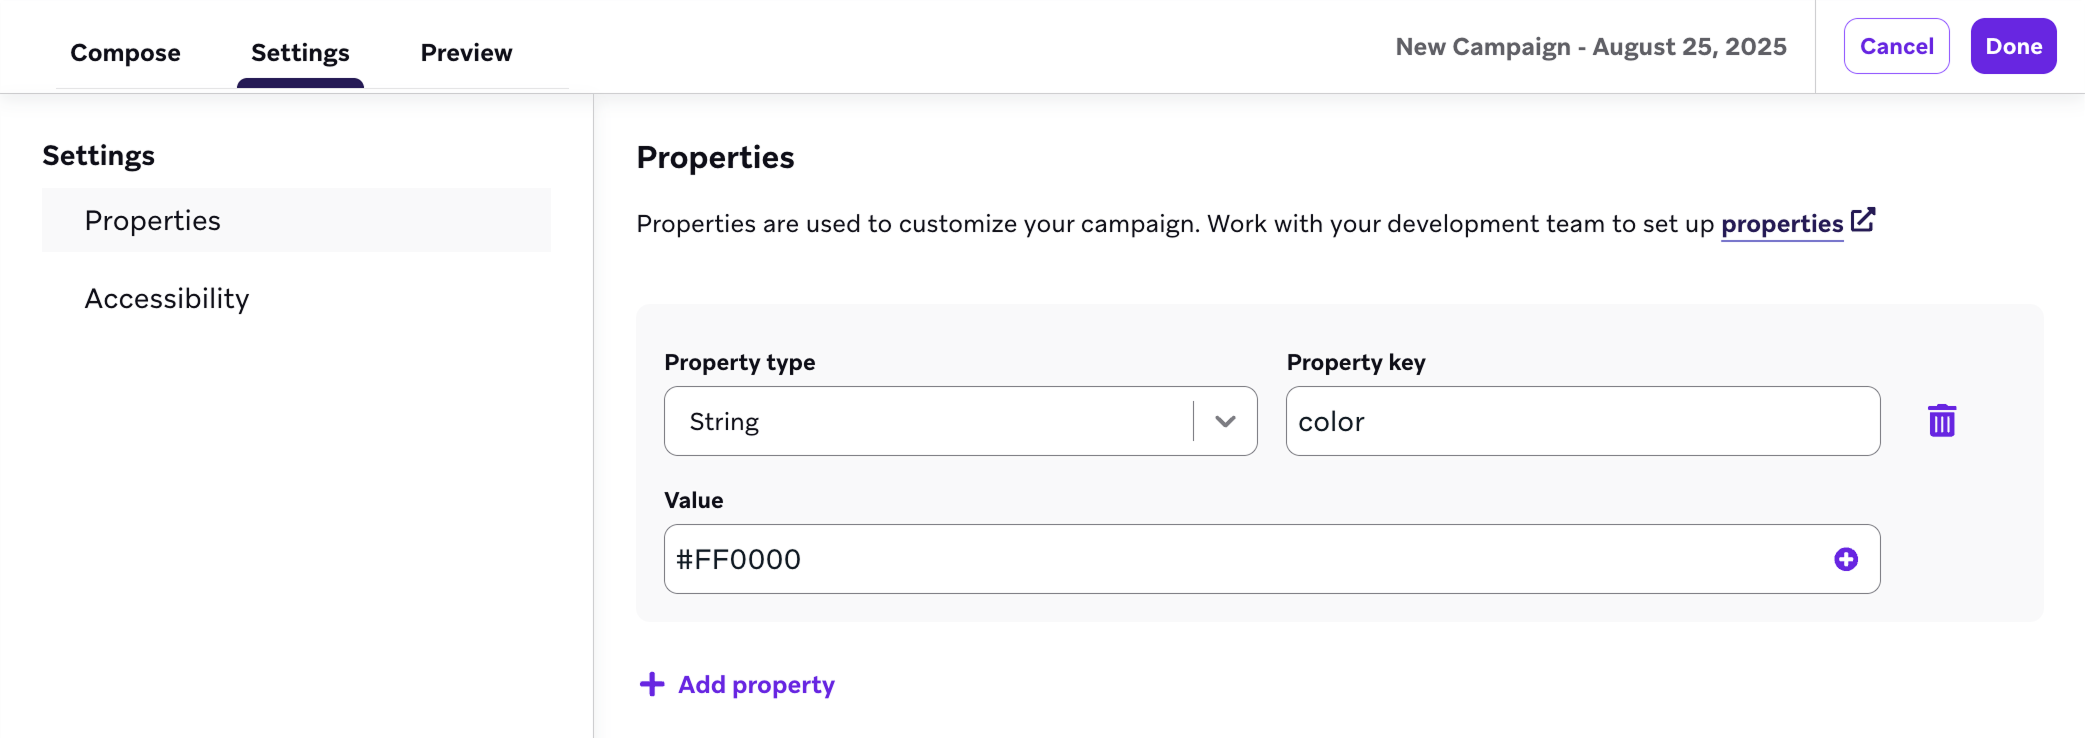Open the Property type combo box

pyautogui.click(x=960, y=421)
